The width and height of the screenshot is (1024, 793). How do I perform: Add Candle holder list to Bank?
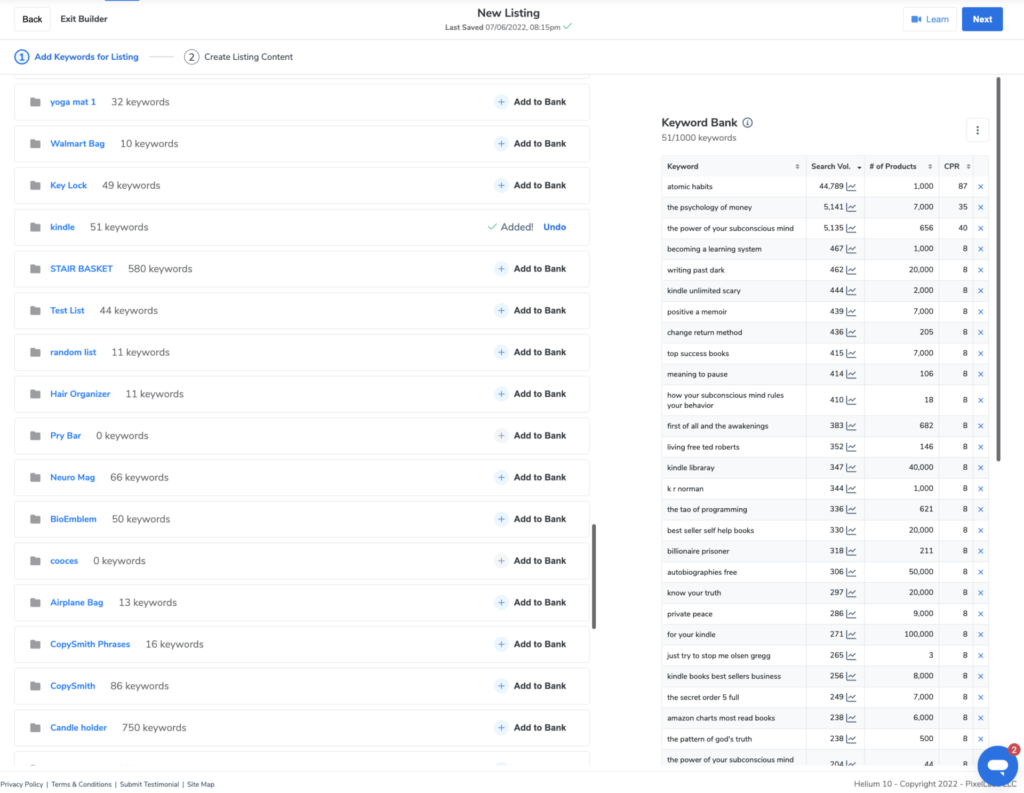coord(530,728)
